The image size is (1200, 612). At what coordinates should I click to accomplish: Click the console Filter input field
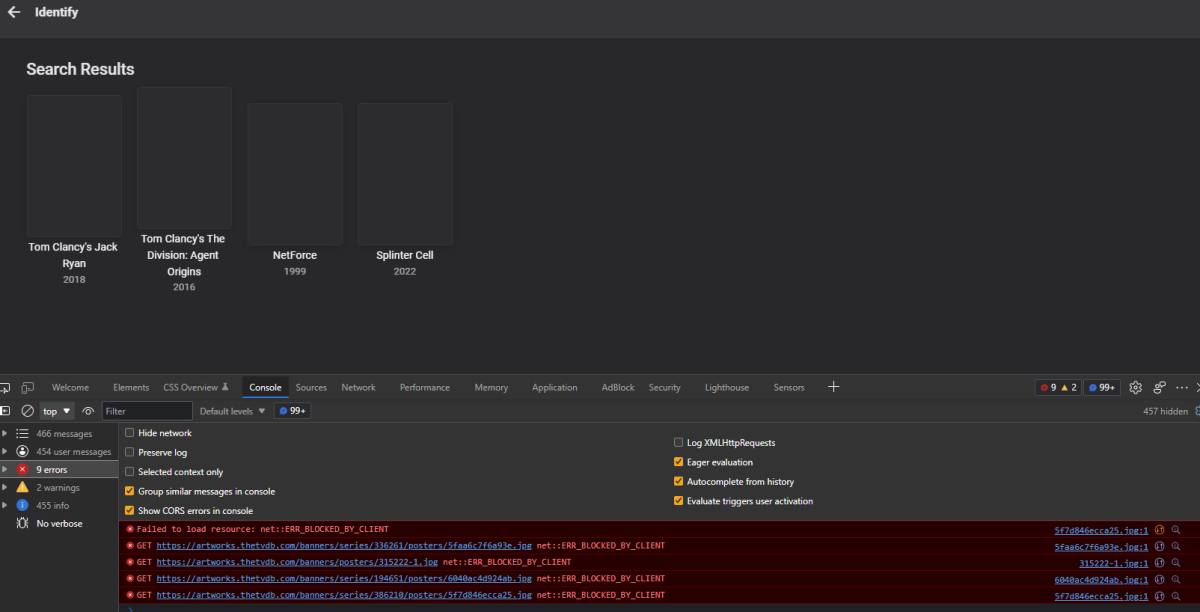(x=146, y=411)
